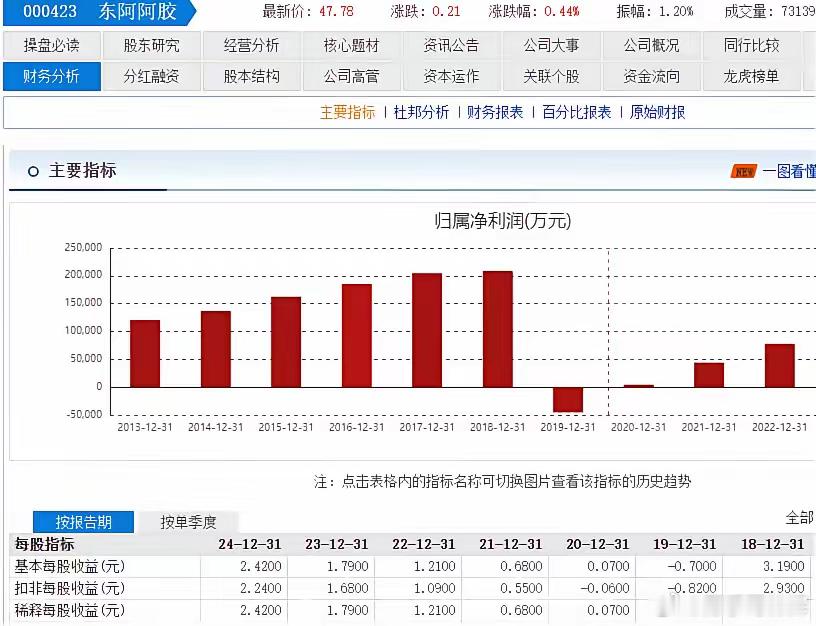Click the negative 2019-12-31 profit bar
The image size is (816, 626).
click(568, 400)
